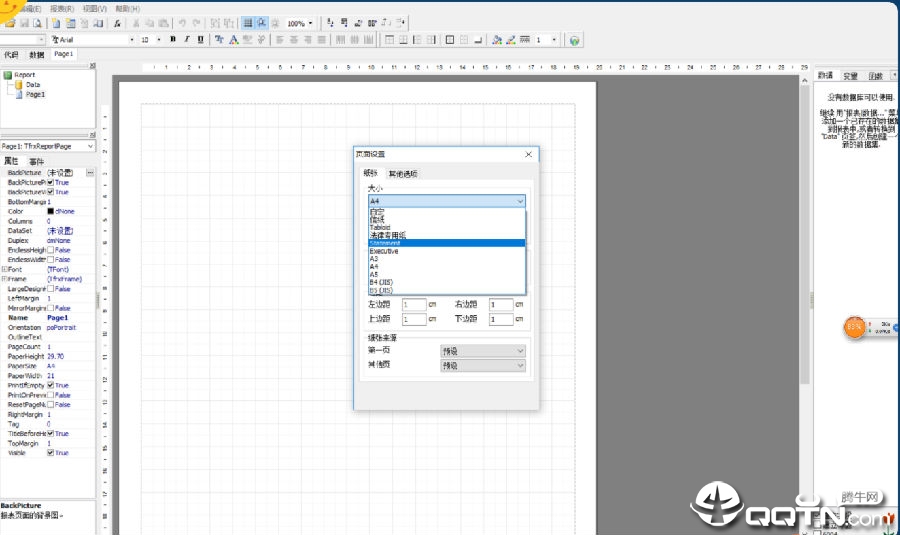Viewport: 900px width, 535px height.
Task: Click the undo arrow icon
Action: coord(183,23)
